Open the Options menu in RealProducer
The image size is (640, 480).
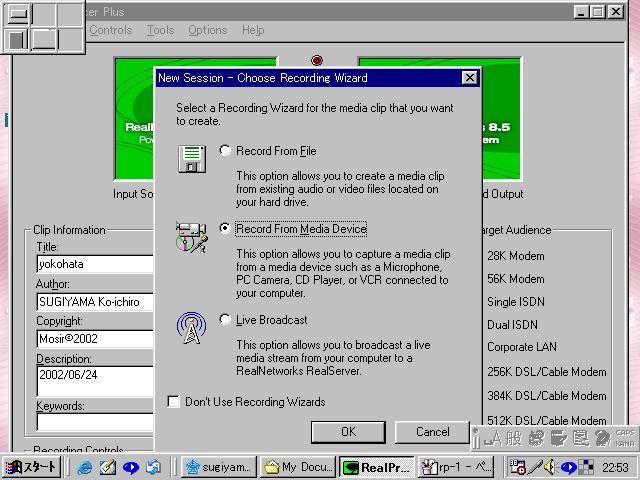[x=207, y=30]
